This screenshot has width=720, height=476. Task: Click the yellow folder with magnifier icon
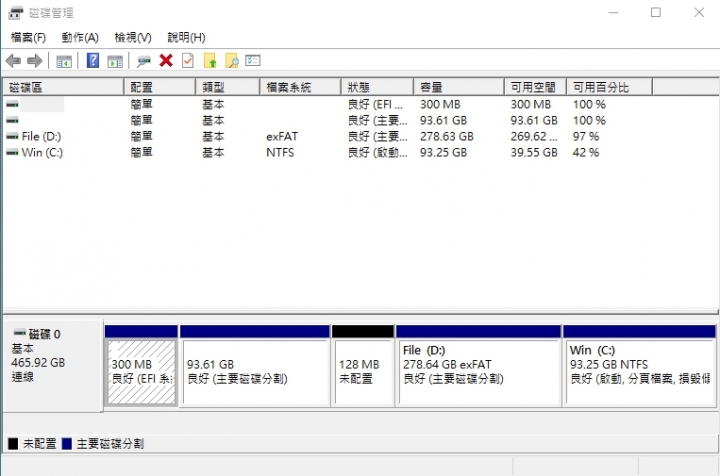tap(232, 61)
